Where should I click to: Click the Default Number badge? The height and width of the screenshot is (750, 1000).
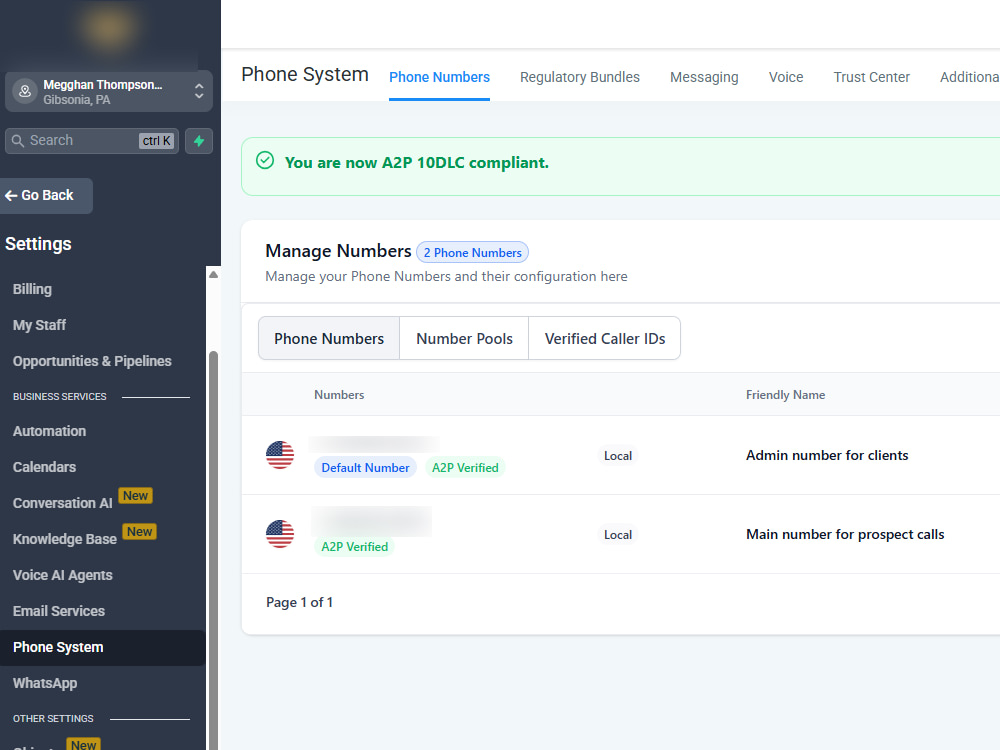tap(365, 467)
